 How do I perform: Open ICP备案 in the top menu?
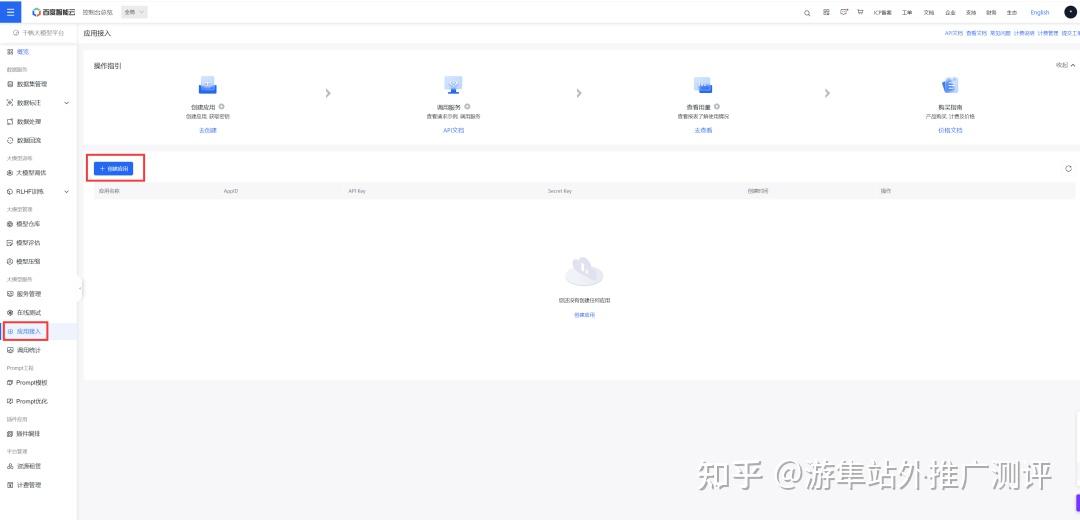(882, 12)
